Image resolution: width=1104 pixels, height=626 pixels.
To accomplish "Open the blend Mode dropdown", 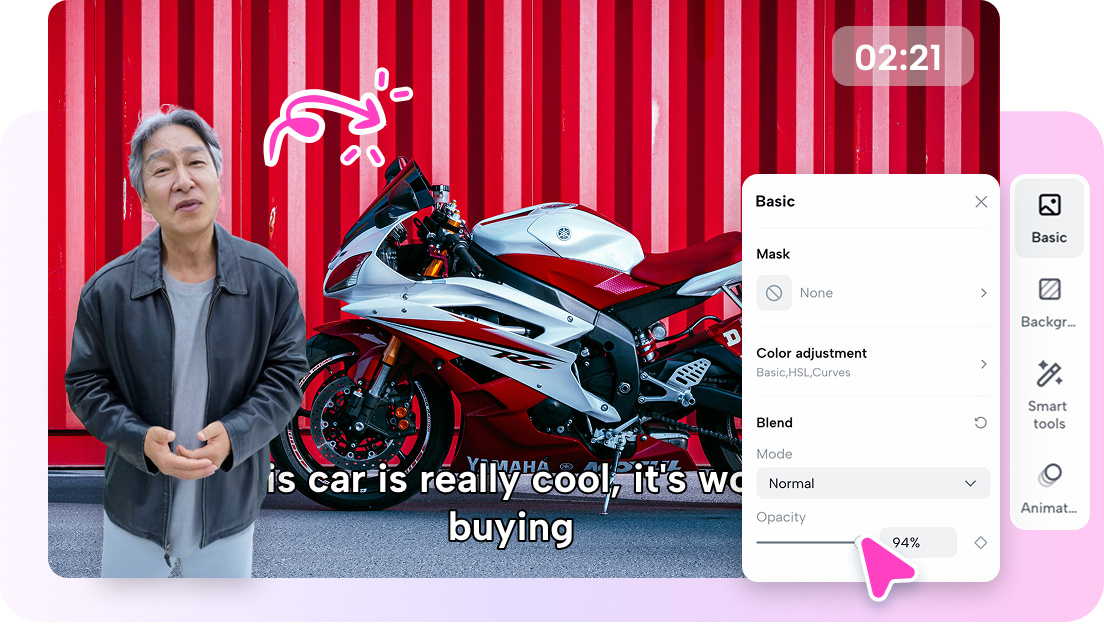I will coord(873,484).
